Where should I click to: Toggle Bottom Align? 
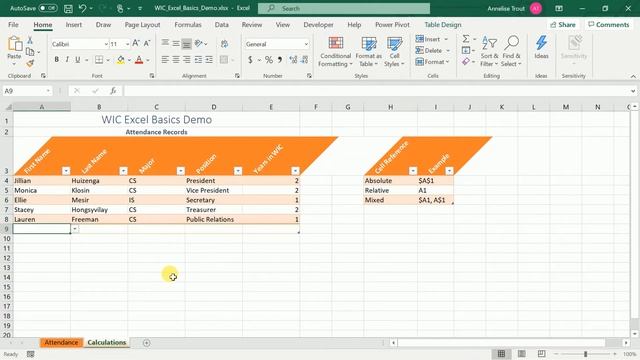pyautogui.click(x=187, y=44)
